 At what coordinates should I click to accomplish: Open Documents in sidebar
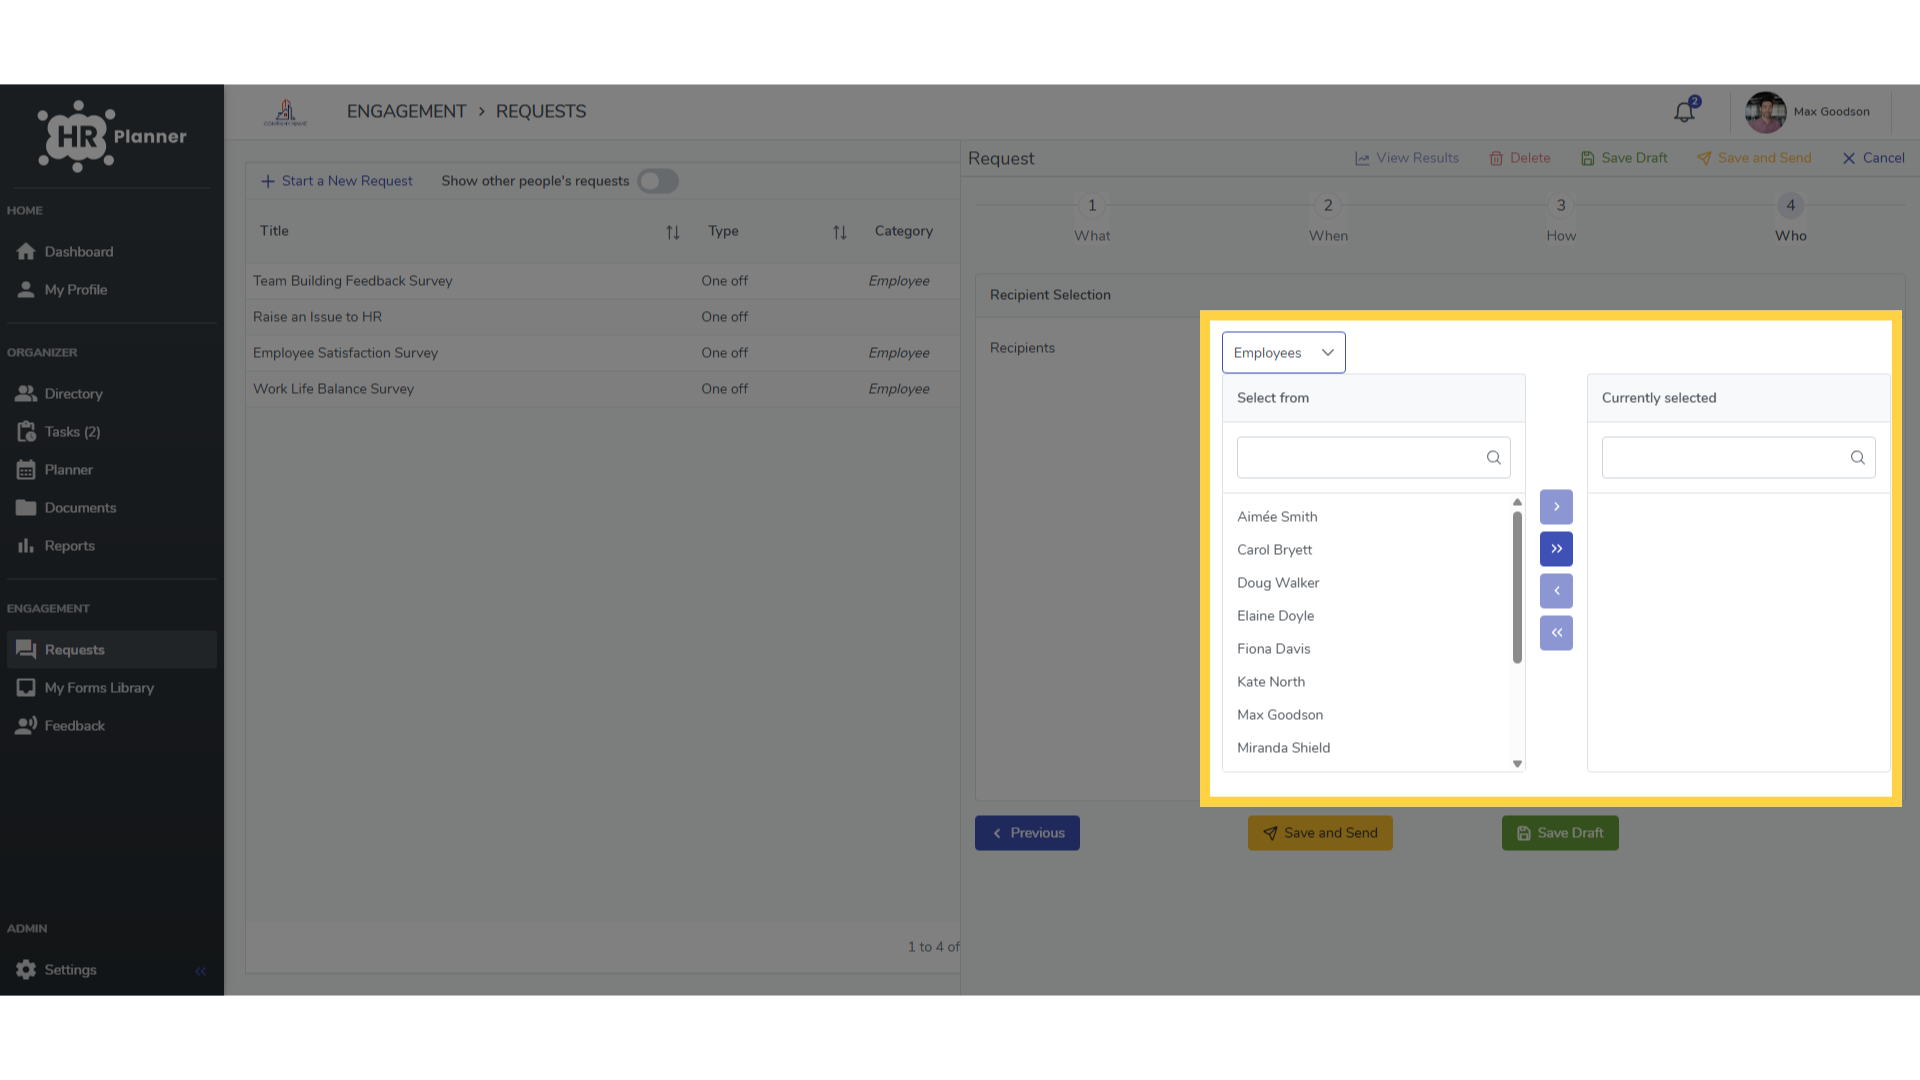point(111,508)
